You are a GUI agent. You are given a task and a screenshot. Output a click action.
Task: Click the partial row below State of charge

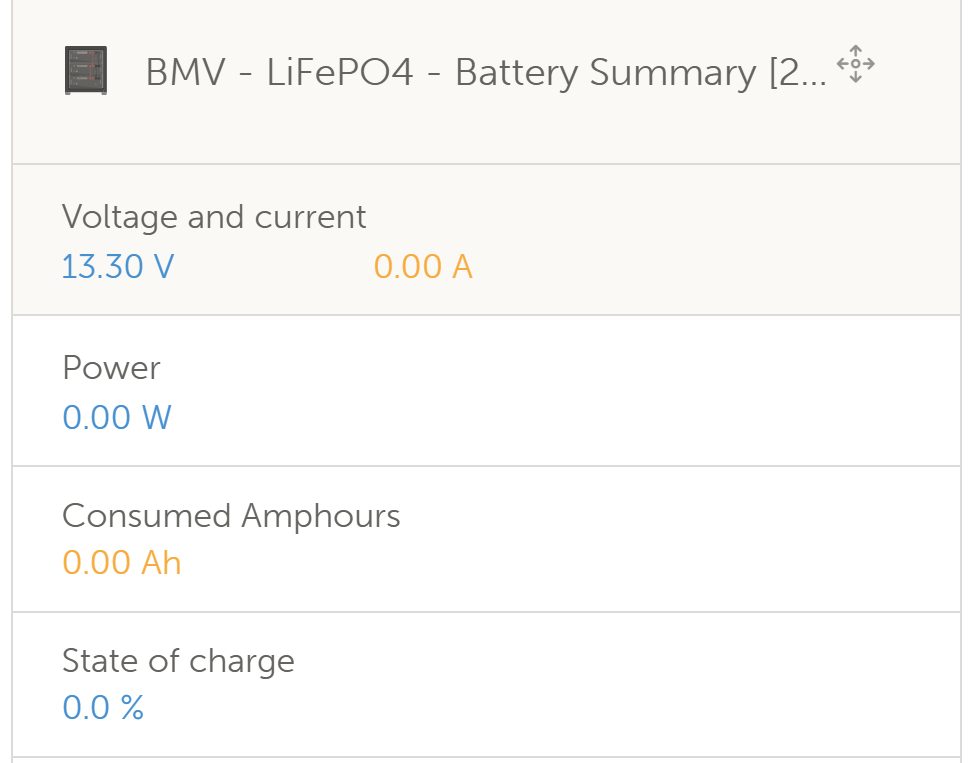point(480,760)
